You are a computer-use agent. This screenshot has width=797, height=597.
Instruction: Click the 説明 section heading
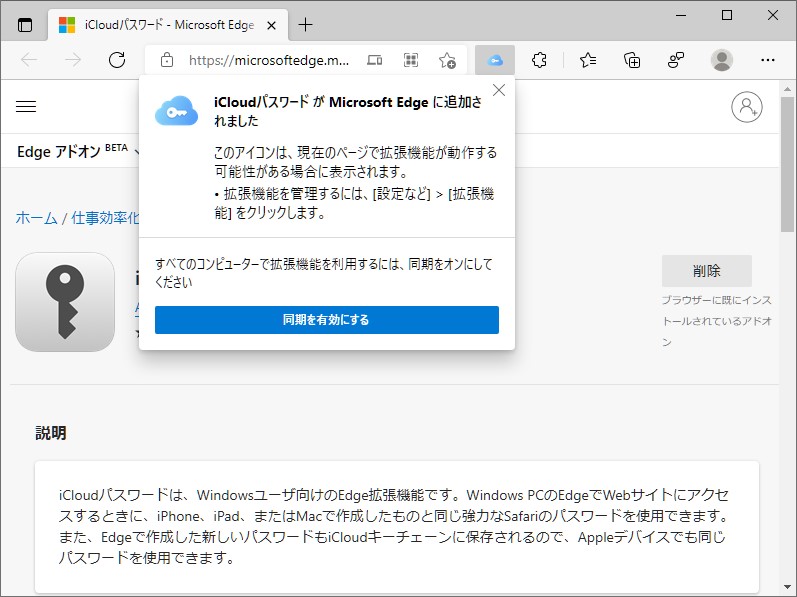coord(51,433)
